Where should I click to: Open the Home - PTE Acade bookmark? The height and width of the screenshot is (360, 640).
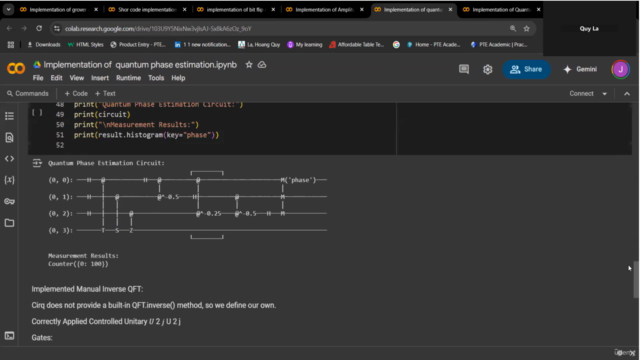tap(433, 45)
